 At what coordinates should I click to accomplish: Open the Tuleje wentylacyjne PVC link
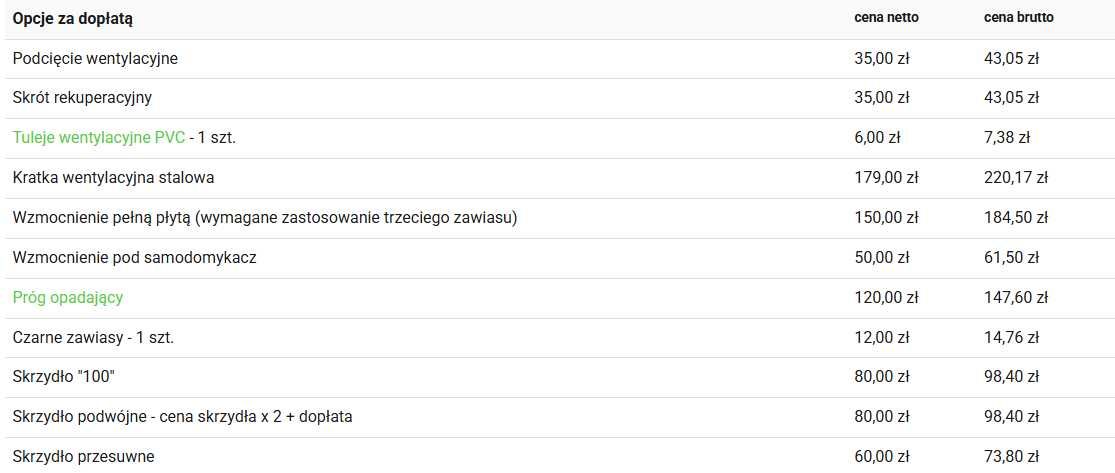[99, 138]
